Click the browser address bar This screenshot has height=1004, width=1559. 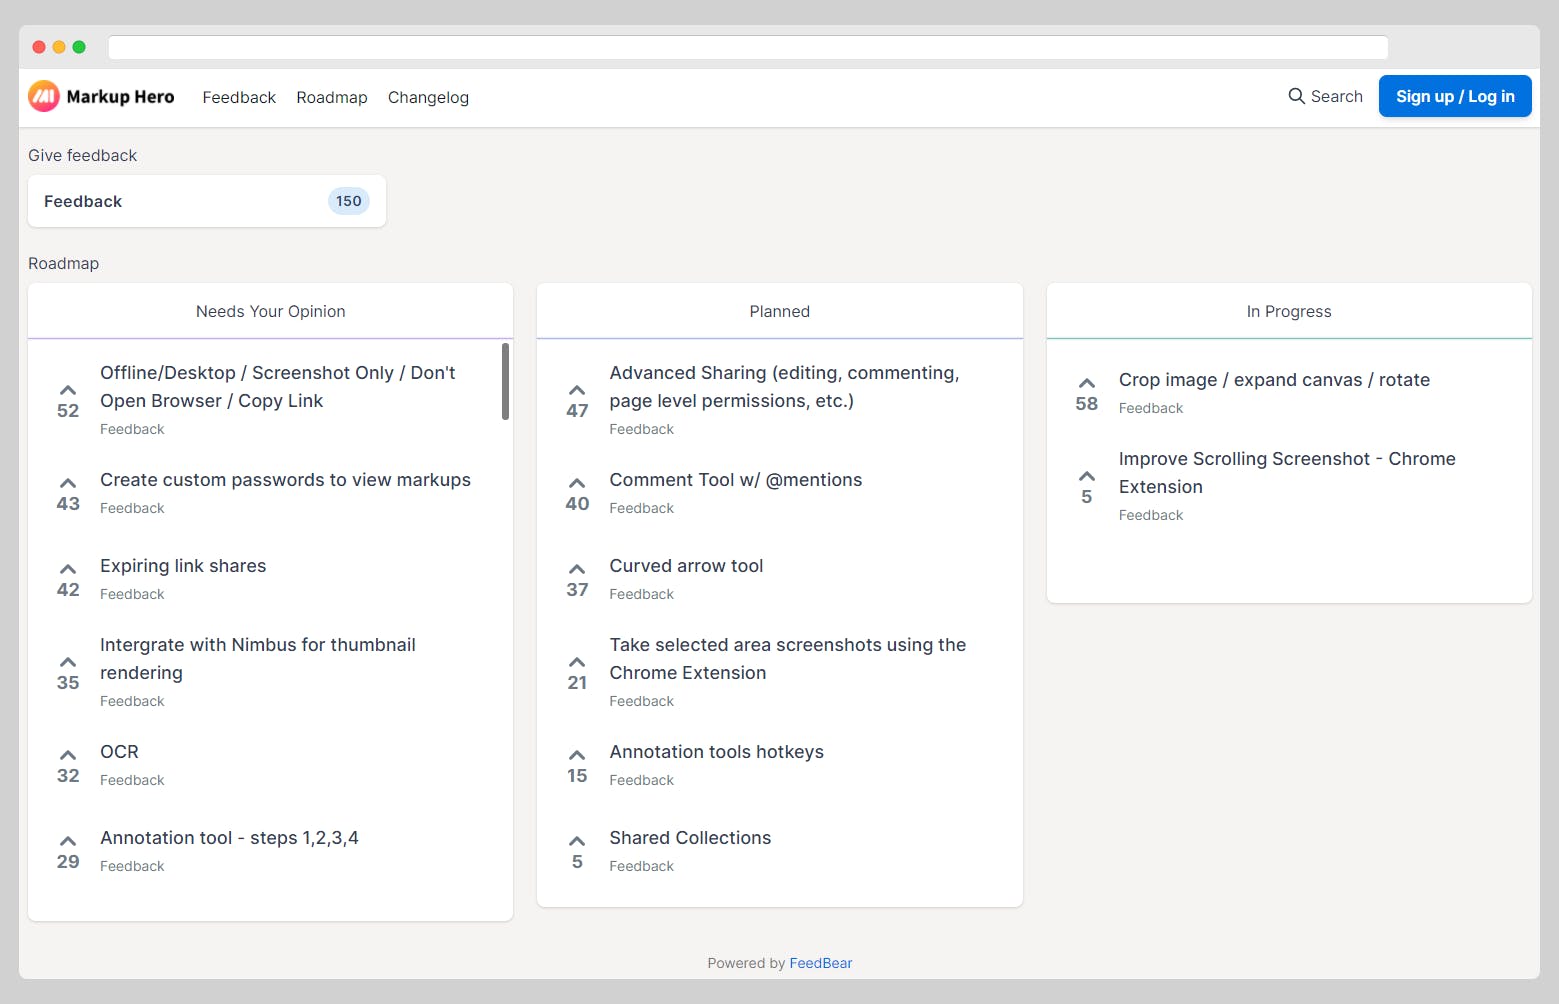(747, 47)
